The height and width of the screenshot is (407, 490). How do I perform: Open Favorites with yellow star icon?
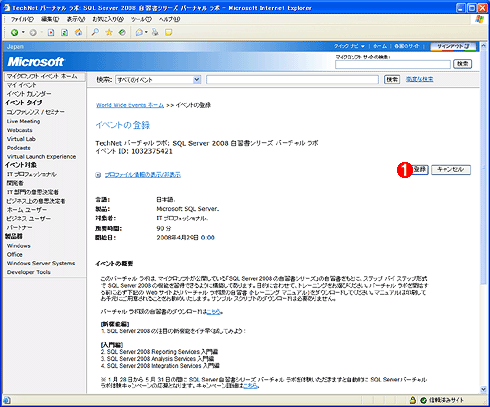point(109,32)
